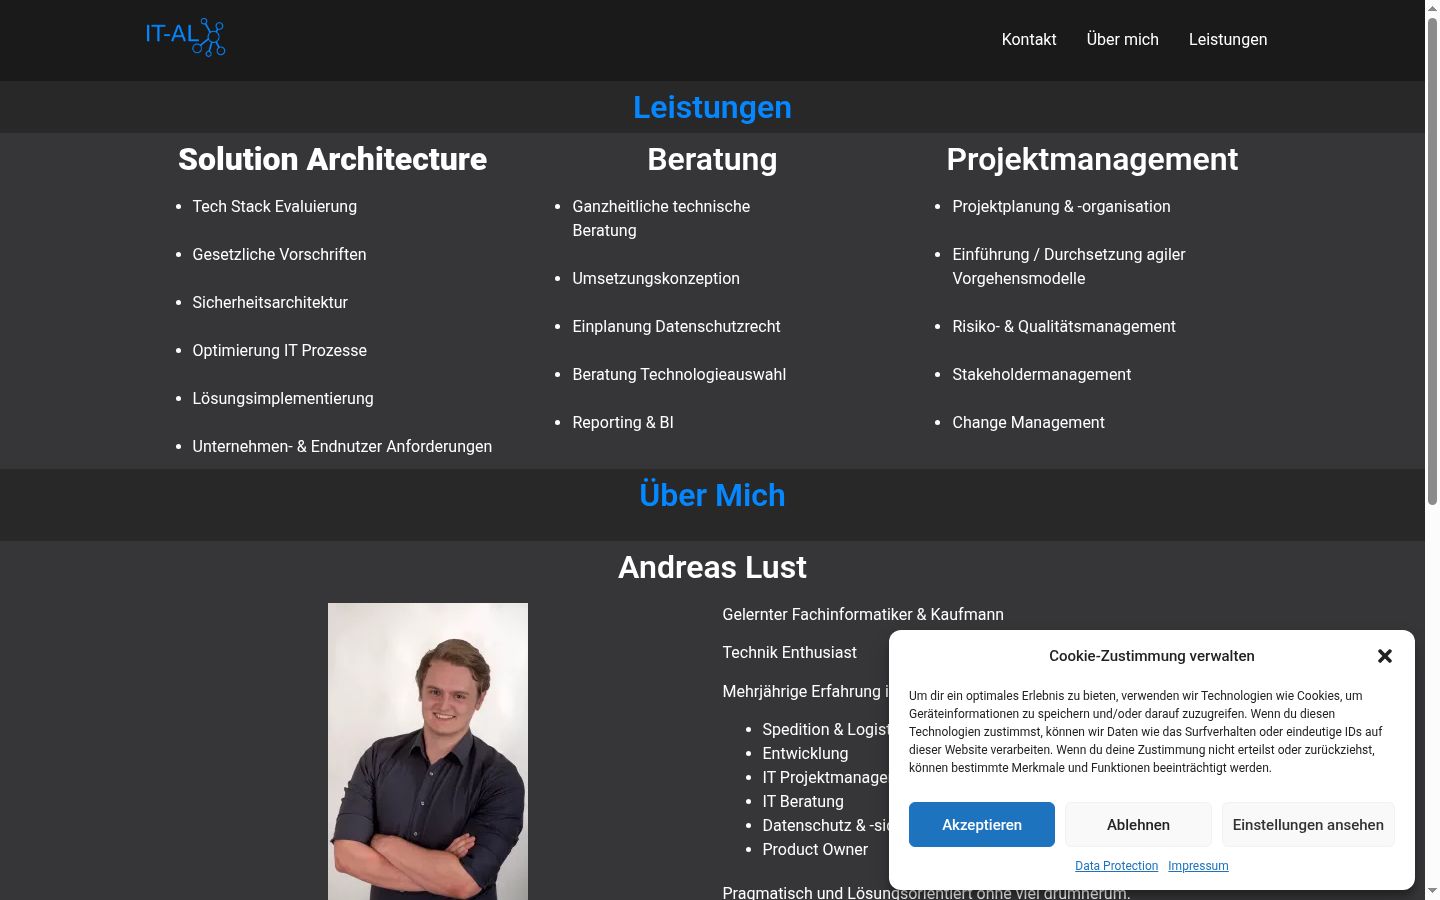Open the Kontakt menu item

point(1029,40)
